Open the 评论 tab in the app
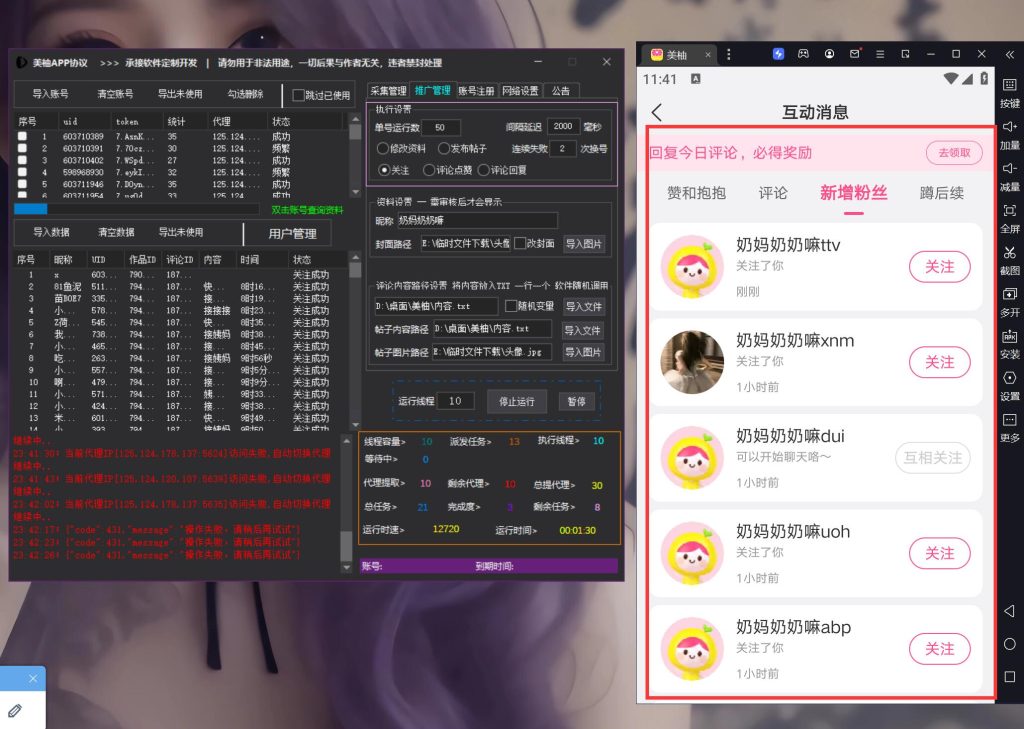 [x=772, y=193]
